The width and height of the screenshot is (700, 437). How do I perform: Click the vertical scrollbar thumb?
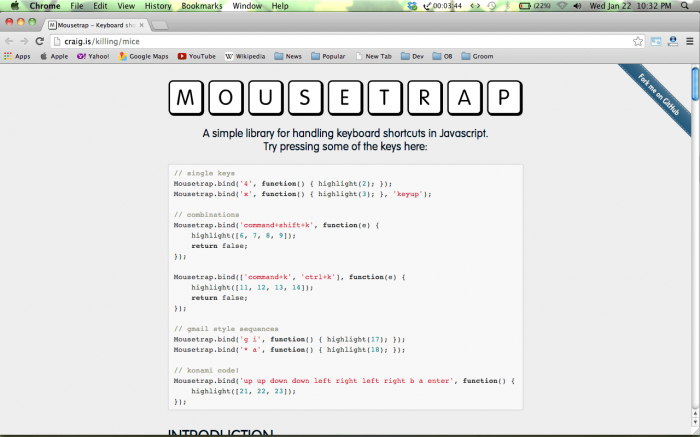coord(695,83)
